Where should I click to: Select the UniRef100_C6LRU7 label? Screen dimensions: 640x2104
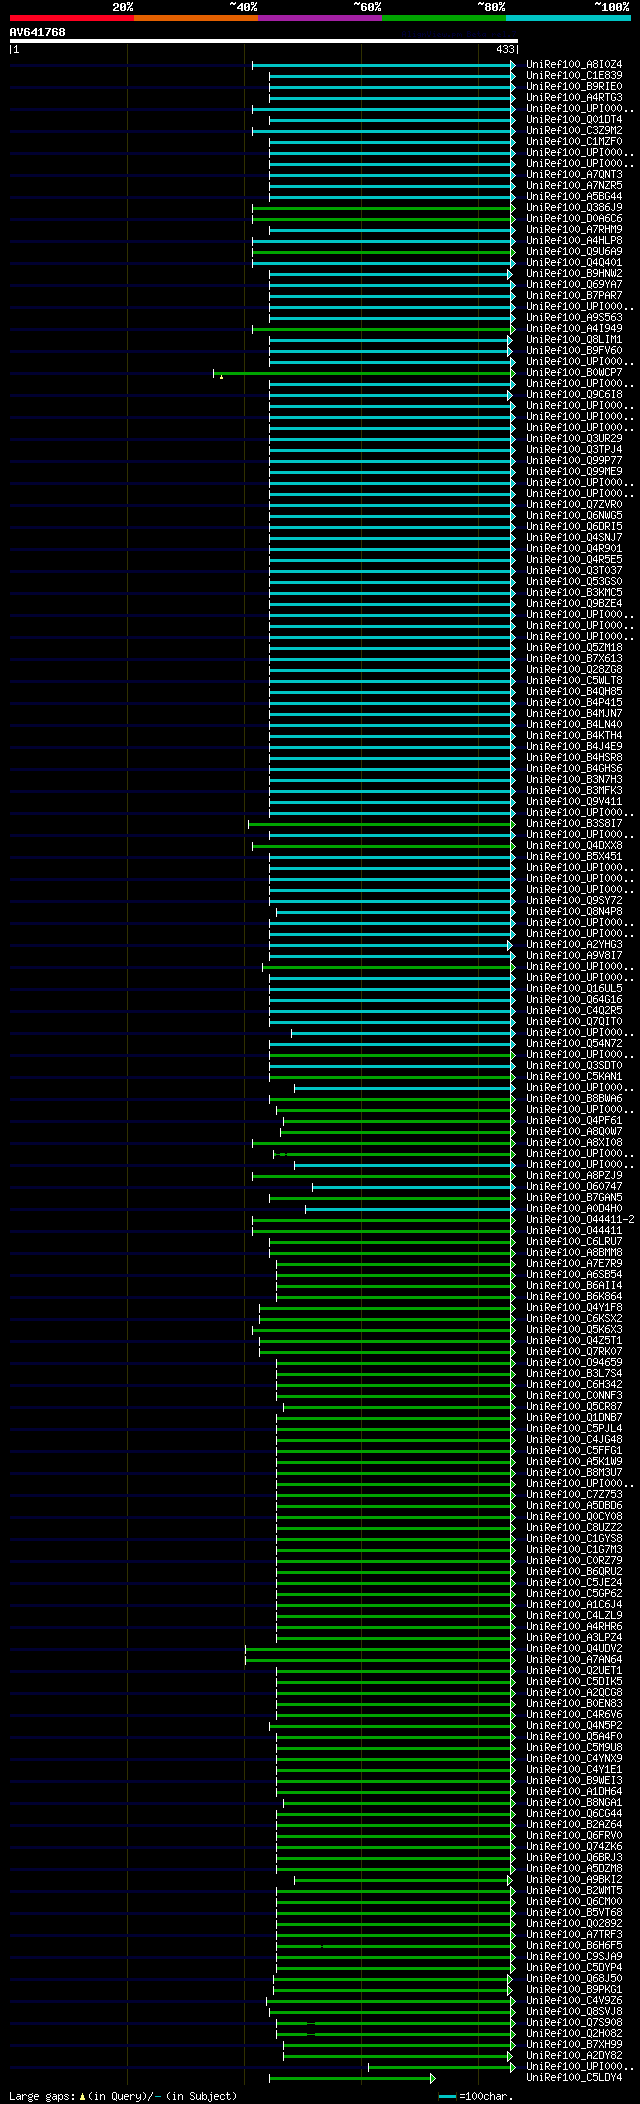point(574,1242)
